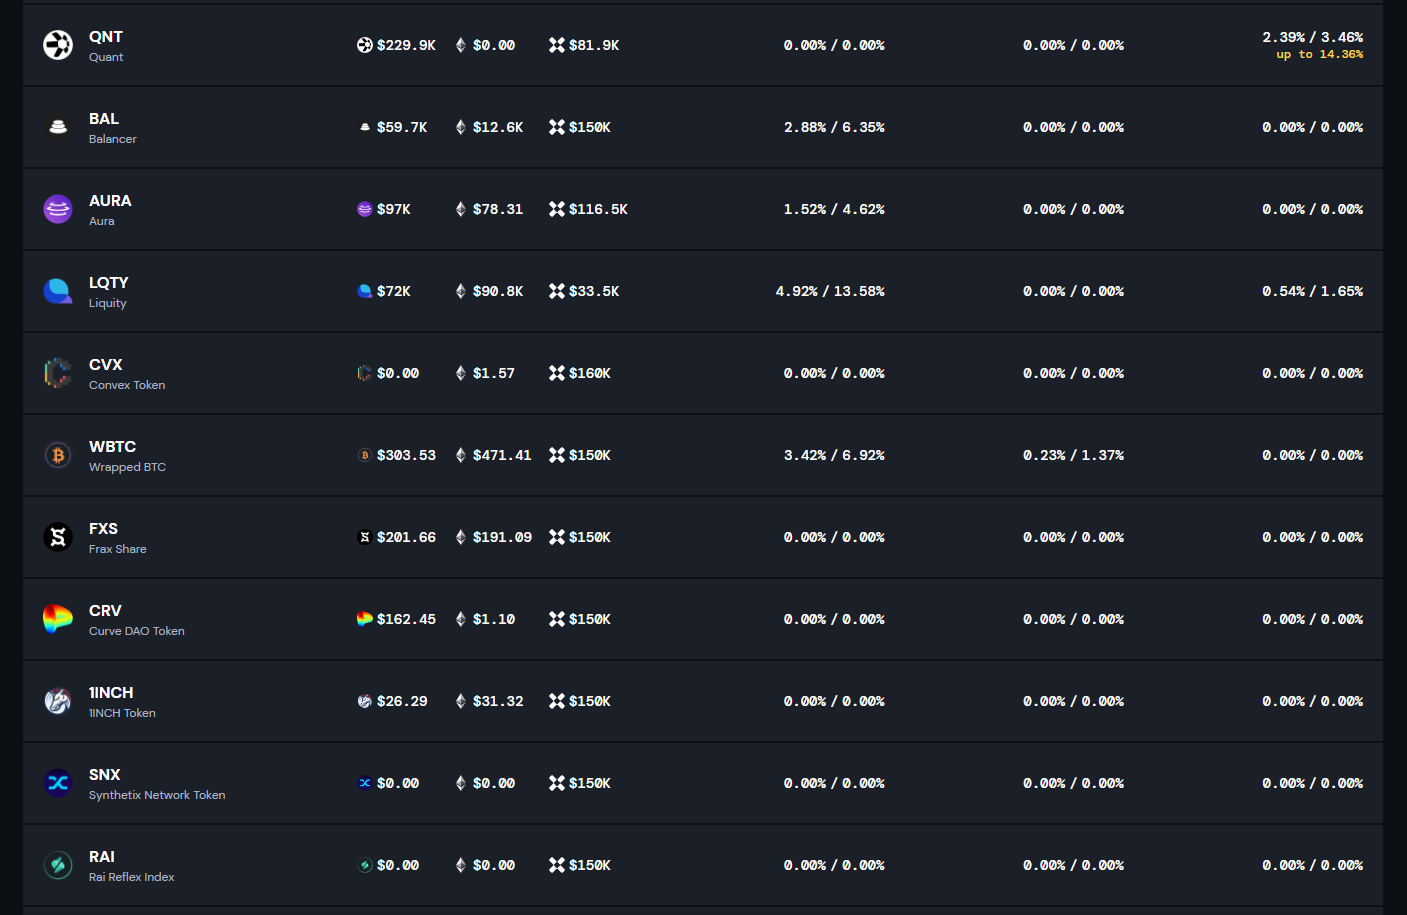This screenshot has height=915, width=1407.
Task: Click the cross icon beside $160K
Action: (557, 373)
